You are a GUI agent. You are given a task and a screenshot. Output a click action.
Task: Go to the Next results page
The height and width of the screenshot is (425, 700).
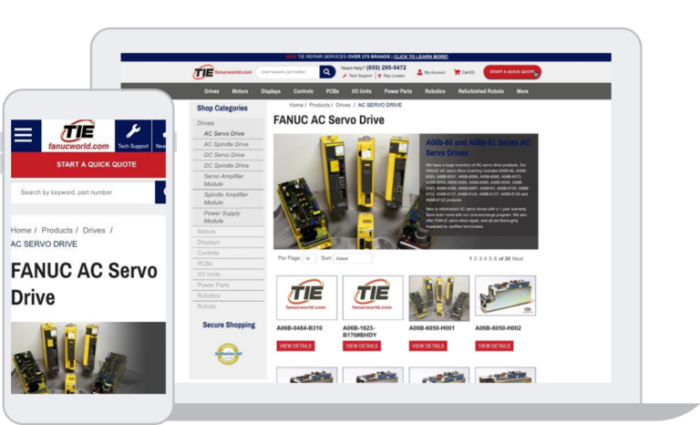click(518, 258)
